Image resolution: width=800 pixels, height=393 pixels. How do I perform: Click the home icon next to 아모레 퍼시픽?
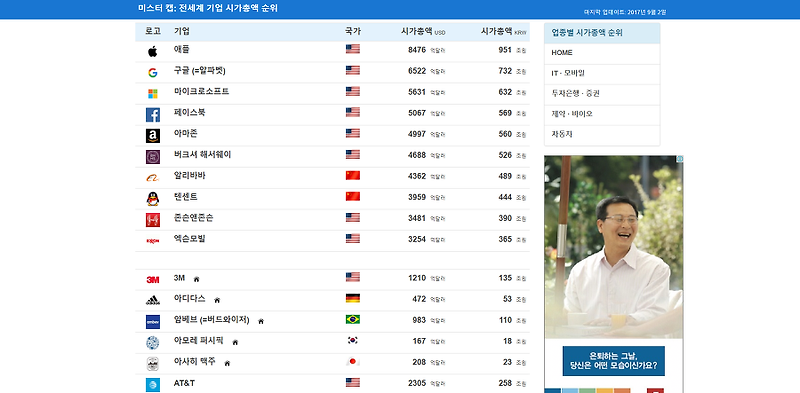(235, 342)
